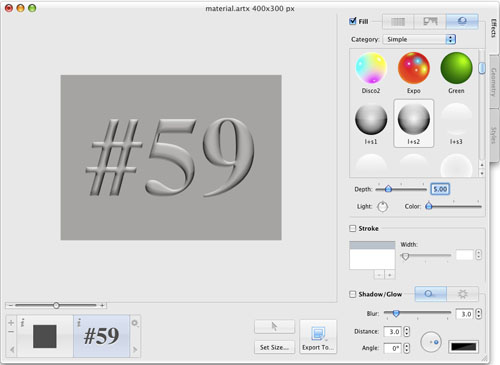Switch to Glow sun icon
Viewport: 500px width, 365px height.
pos(462,294)
